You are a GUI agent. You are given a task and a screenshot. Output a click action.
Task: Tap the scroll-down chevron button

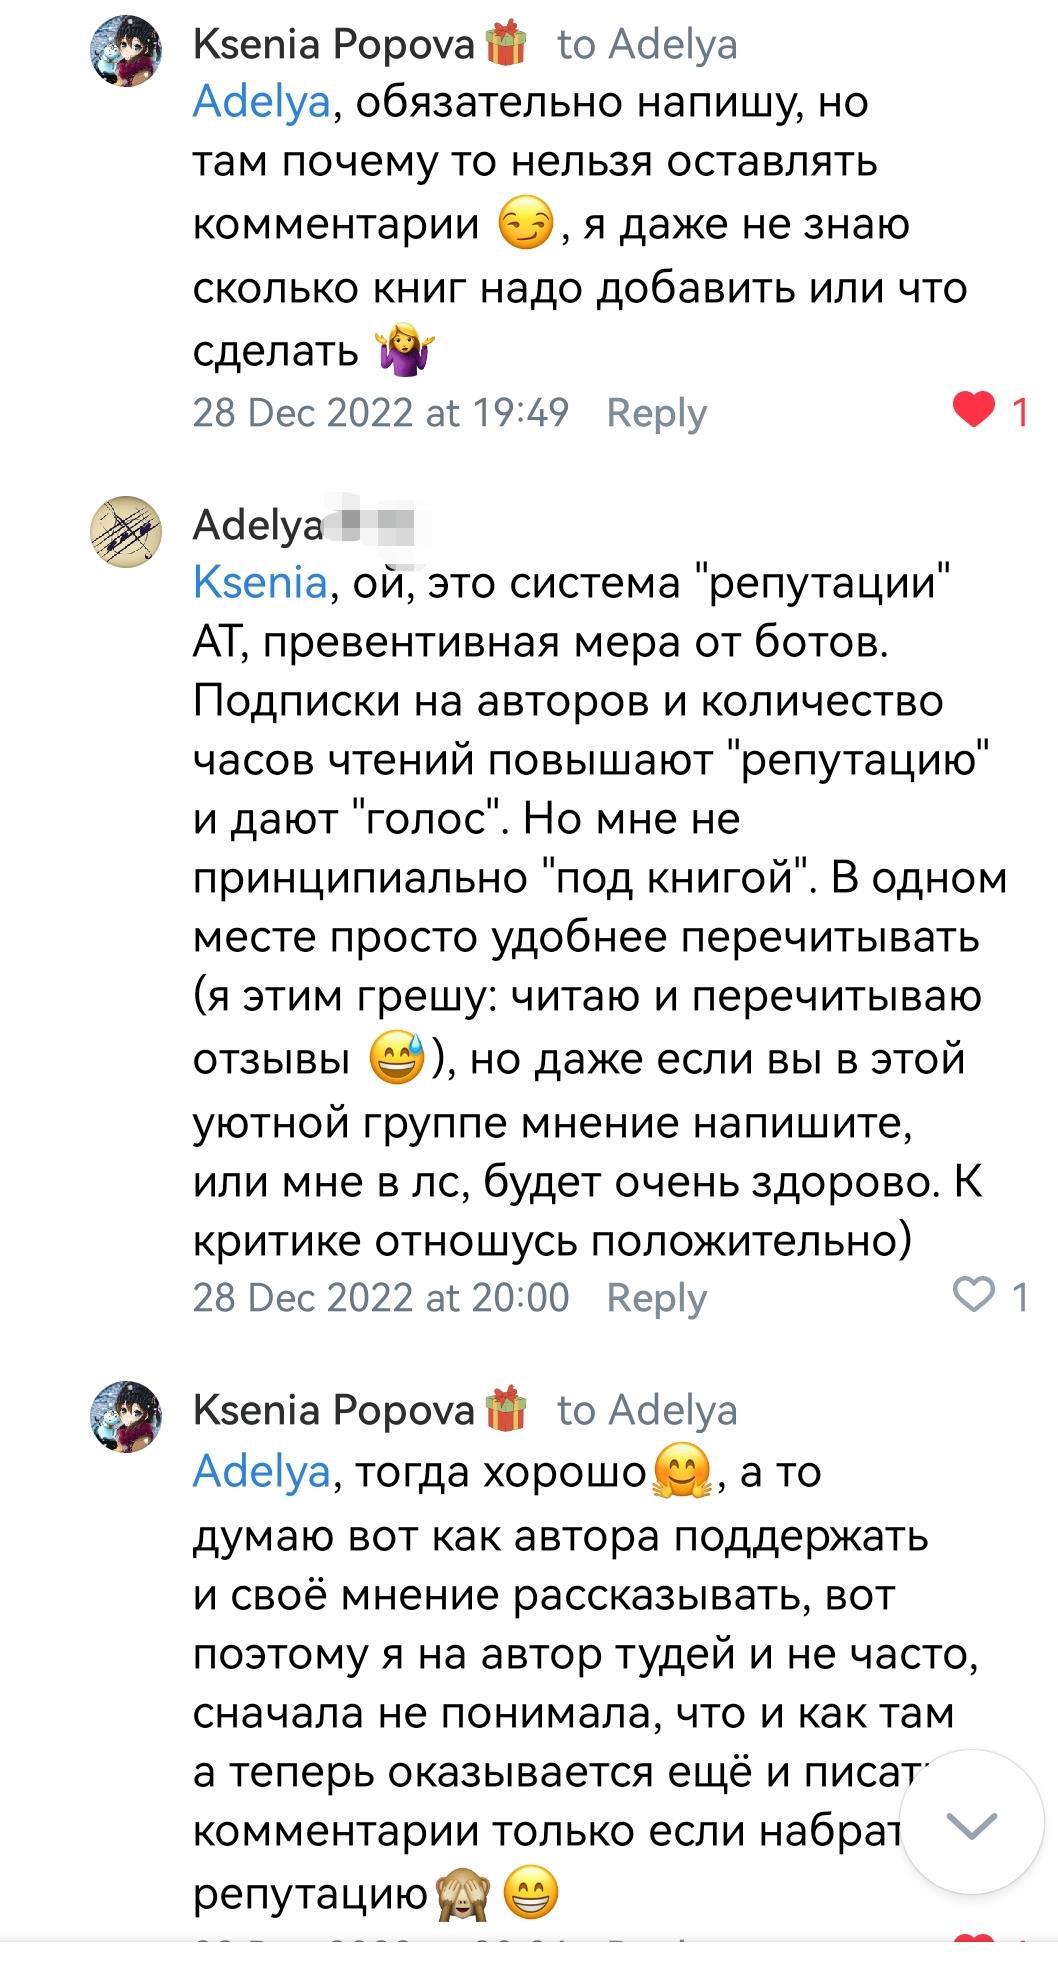tap(971, 1825)
